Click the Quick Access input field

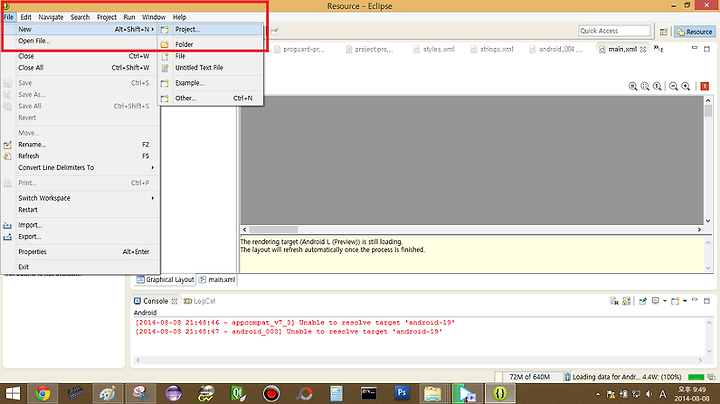tap(614, 31)
